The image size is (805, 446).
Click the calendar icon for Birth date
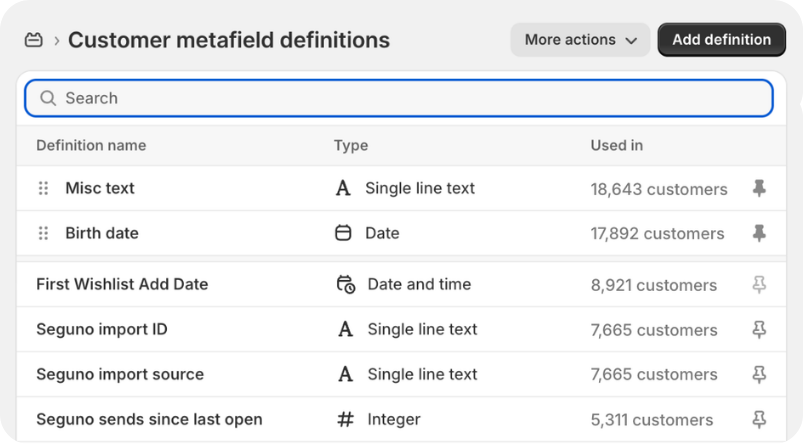pos(343,233)
